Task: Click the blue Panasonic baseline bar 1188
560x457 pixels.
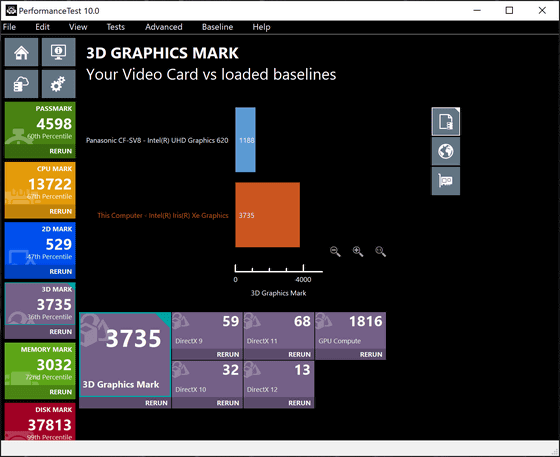Action: 245,140
